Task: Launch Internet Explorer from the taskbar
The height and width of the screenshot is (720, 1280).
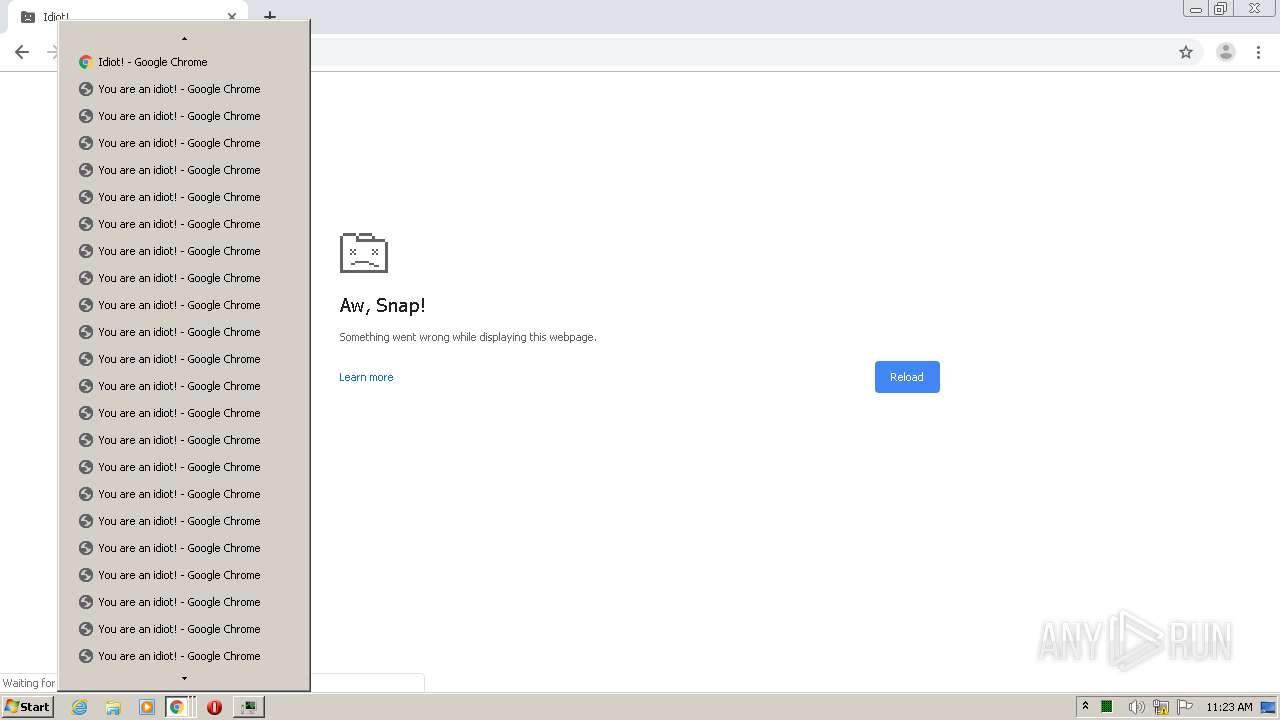Action: [79, 707]
